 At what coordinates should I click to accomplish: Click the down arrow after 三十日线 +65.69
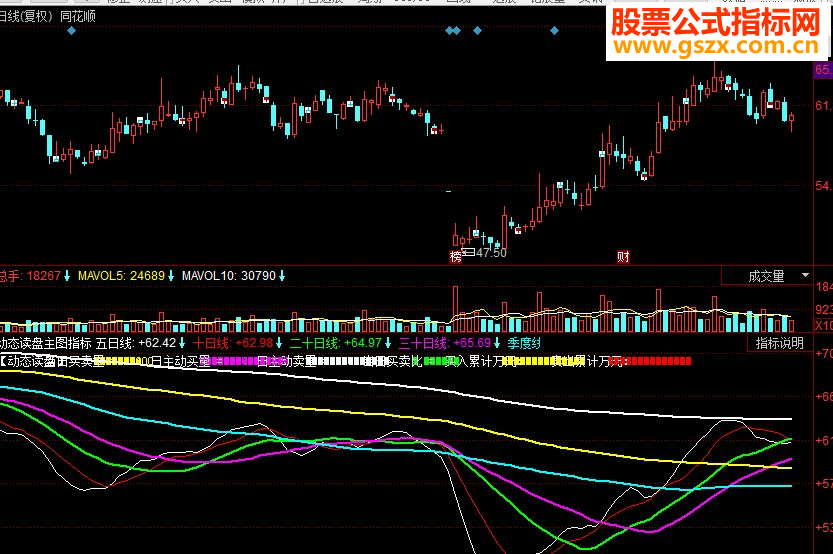click(x=497, y=343)
